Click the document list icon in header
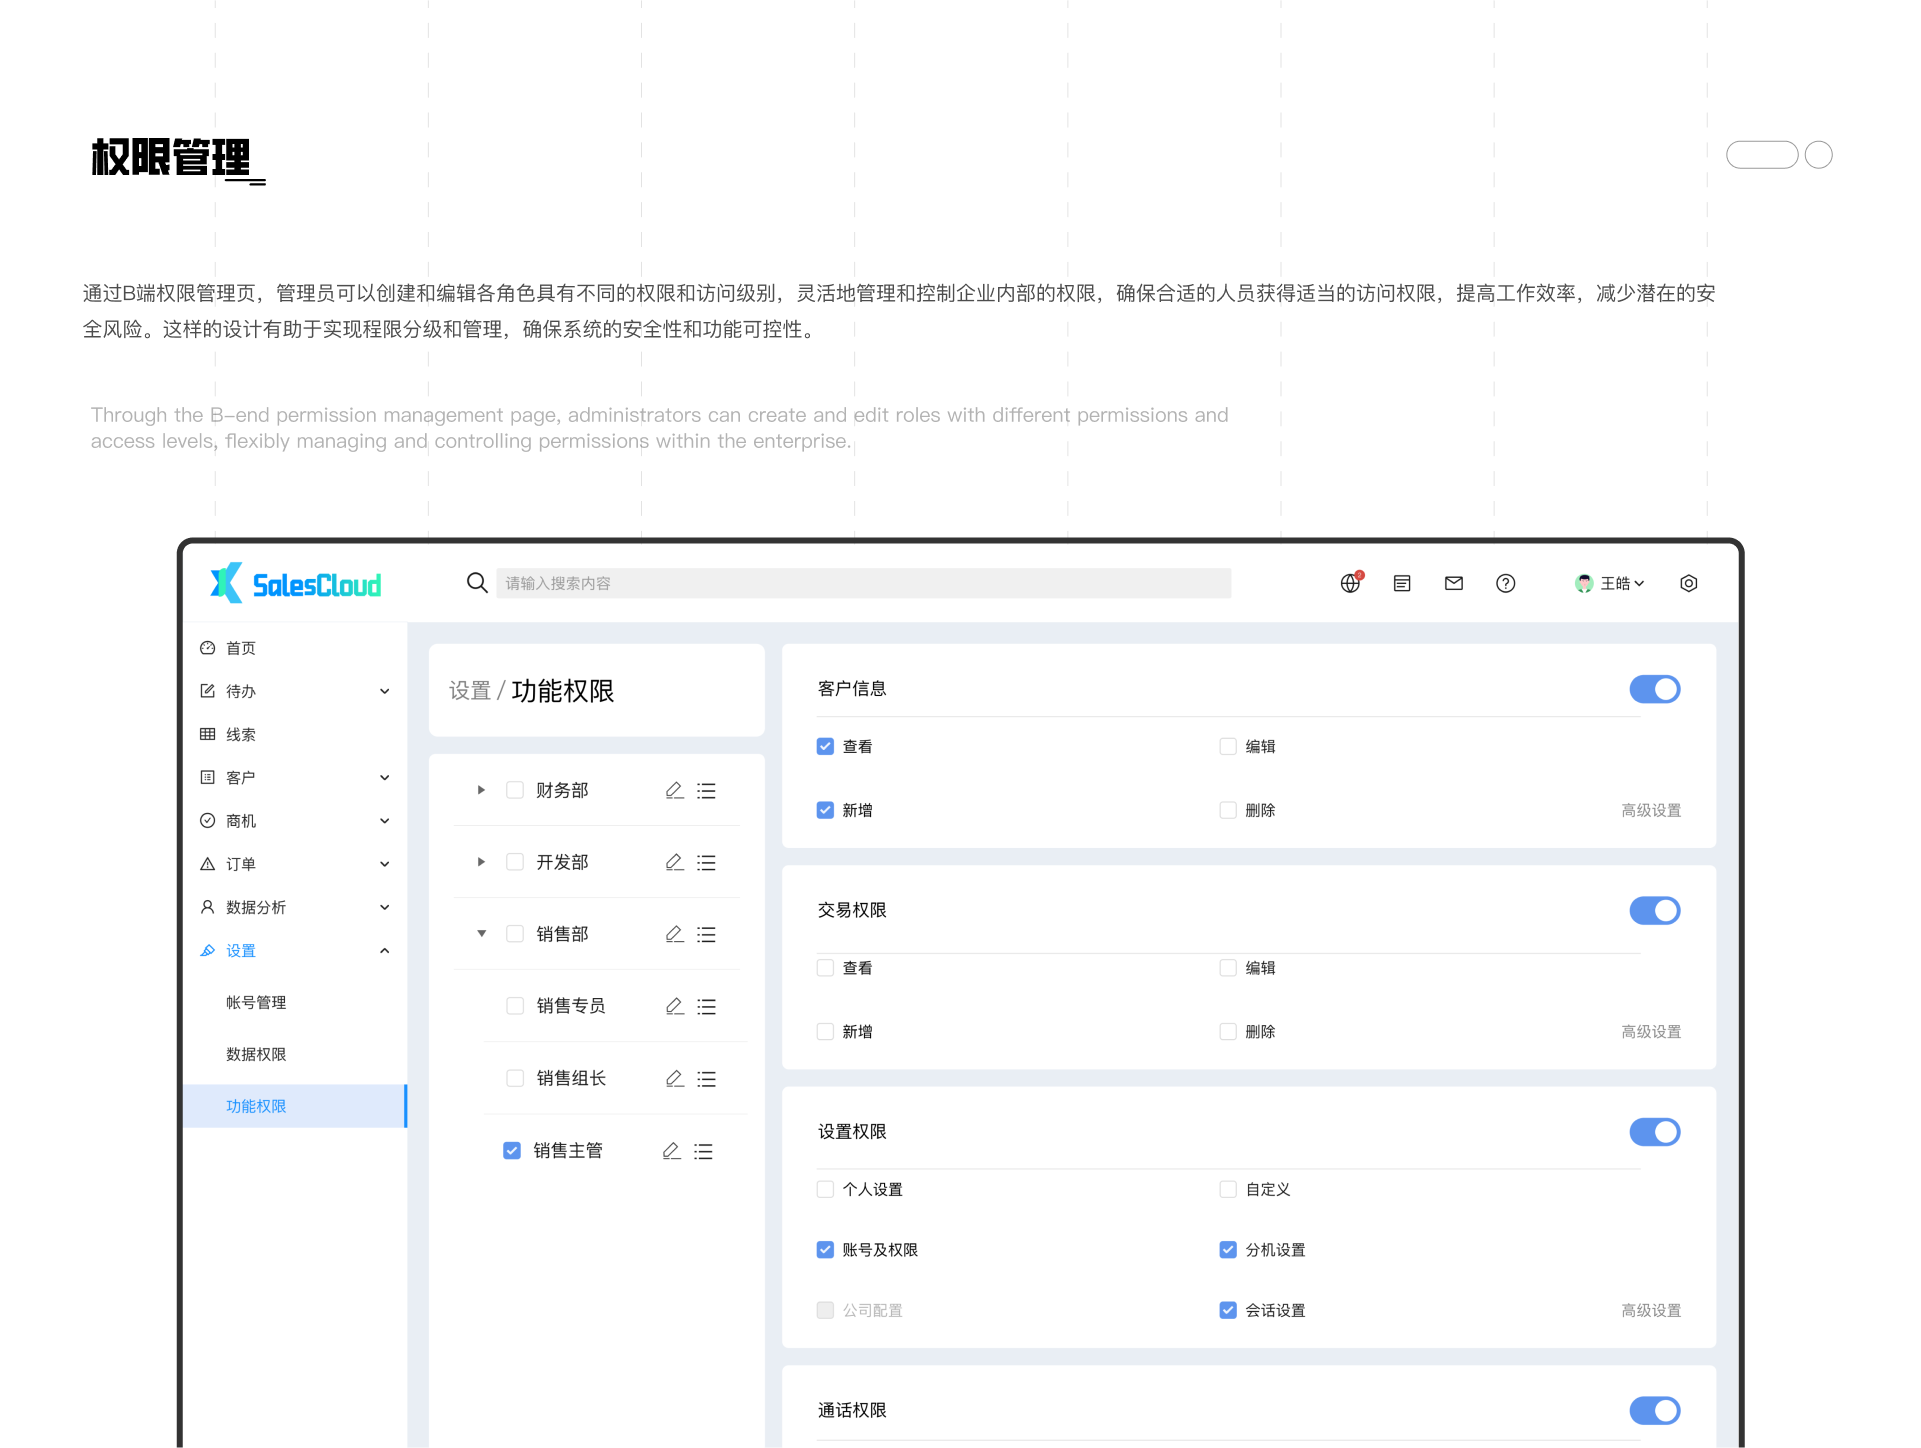Viewport: 1921px width, 1448px height. [1402, 583]
